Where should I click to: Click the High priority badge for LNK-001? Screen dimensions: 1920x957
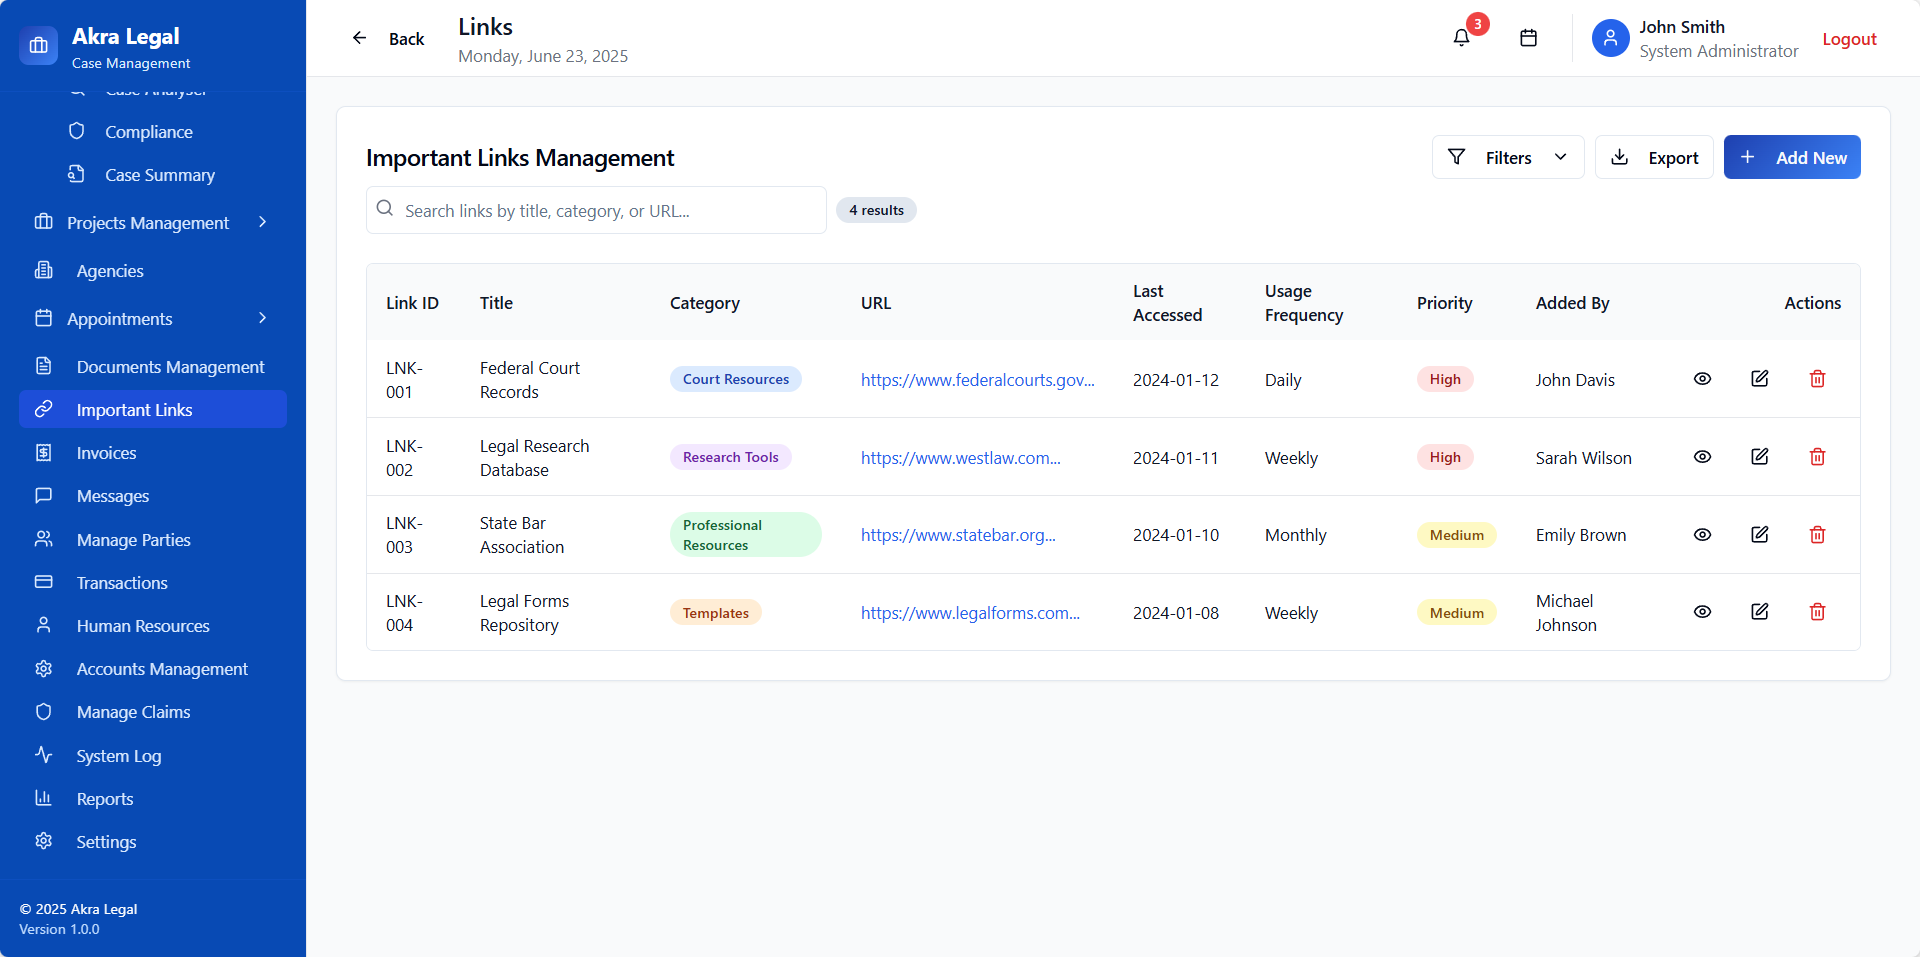pyautogui.click(x=1445, y=379)
